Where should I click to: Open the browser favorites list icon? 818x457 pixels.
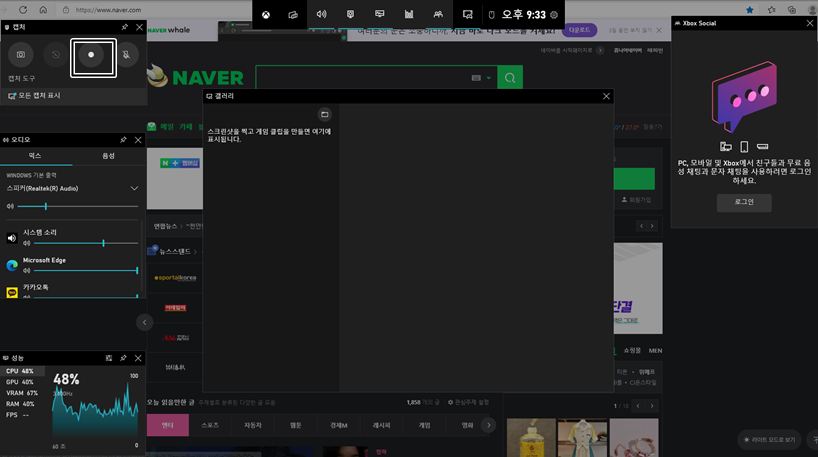(x=772, y=9)
